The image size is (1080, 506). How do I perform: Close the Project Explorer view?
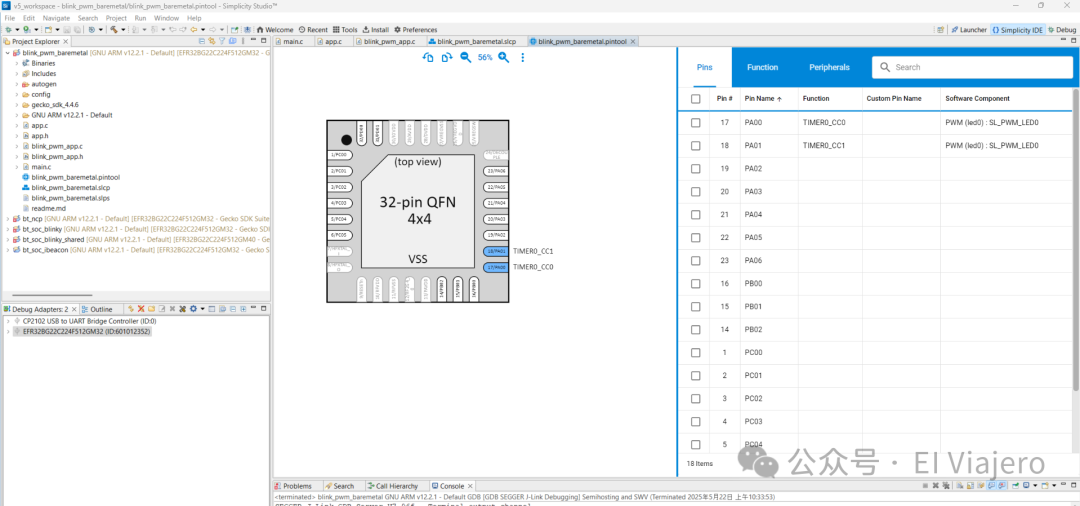tap(65, 41)
